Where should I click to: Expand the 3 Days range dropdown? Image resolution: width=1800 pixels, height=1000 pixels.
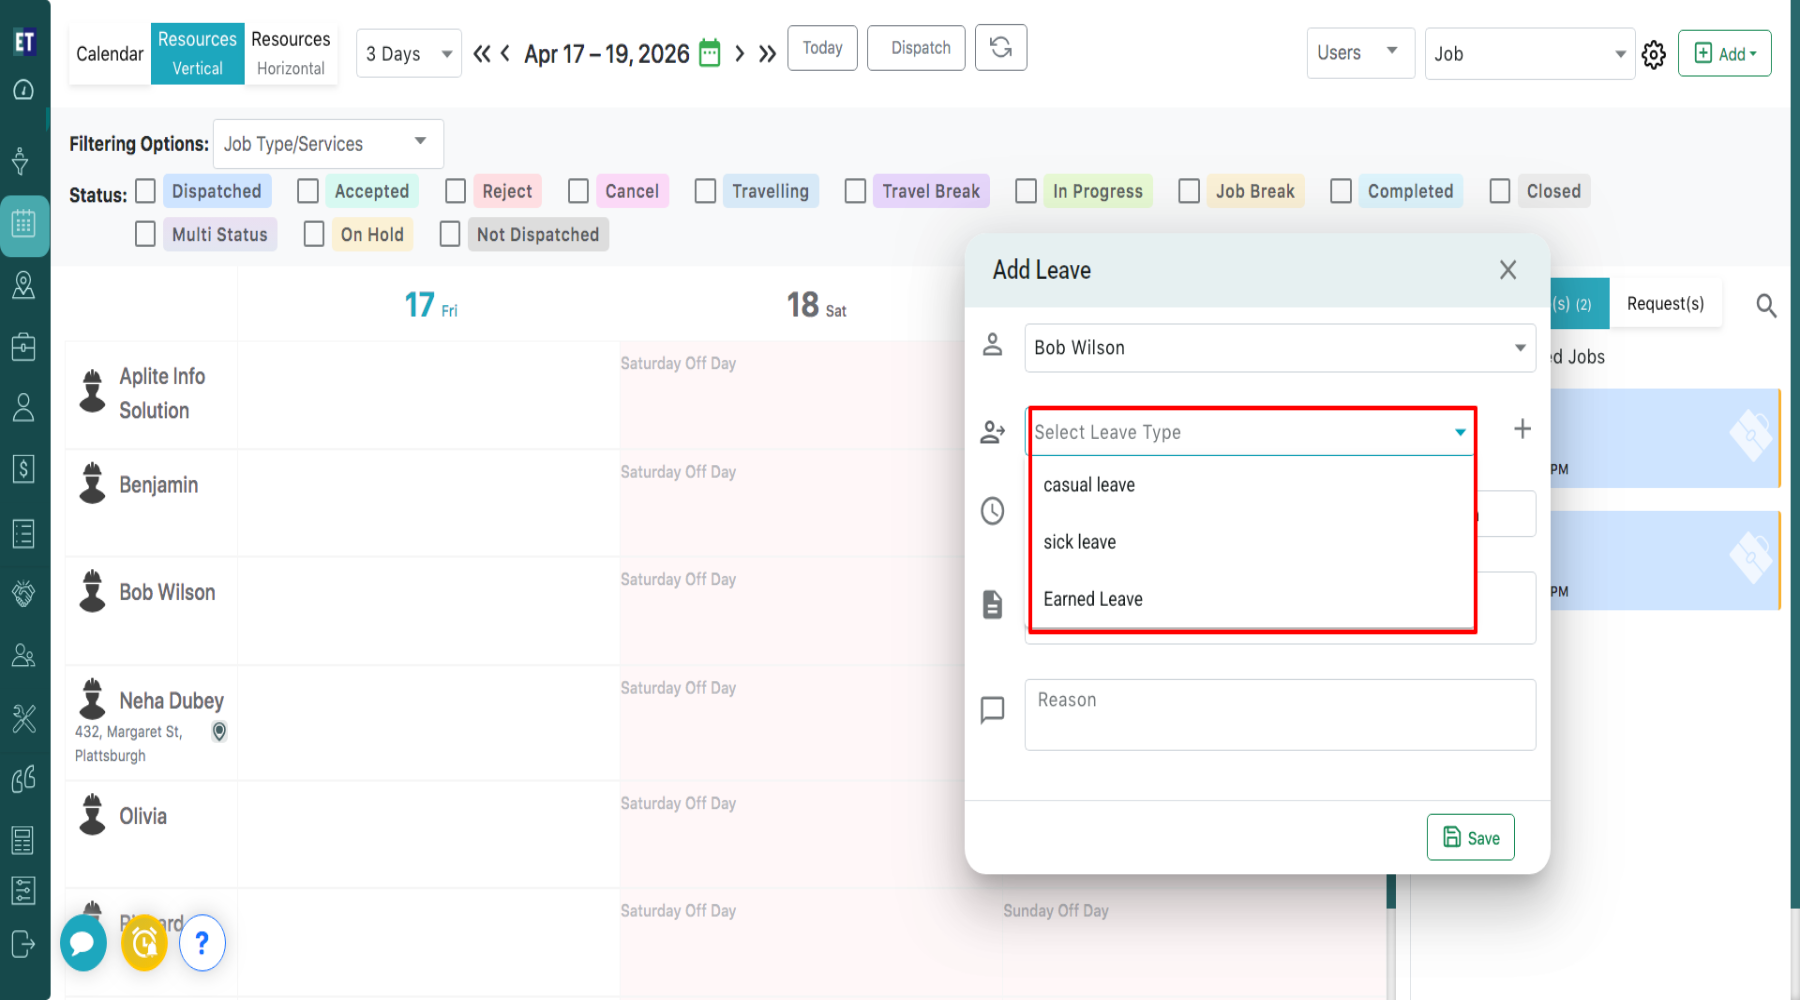[x=408, y=54]
